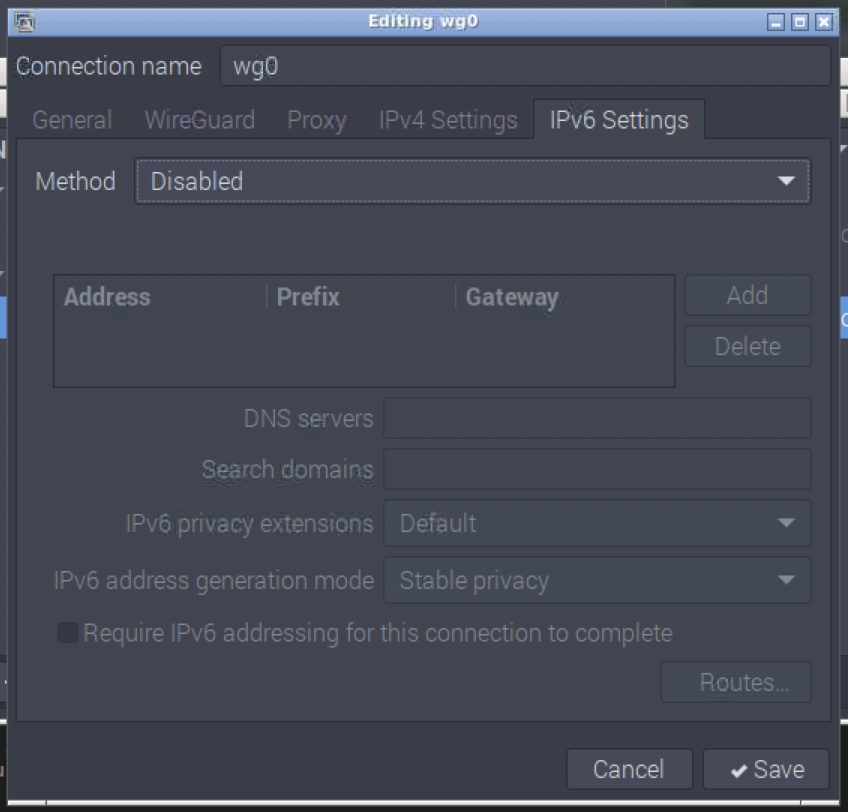Select the IPv4 Settings tab
Screen dimensions: 848x812
pos(447,120)
